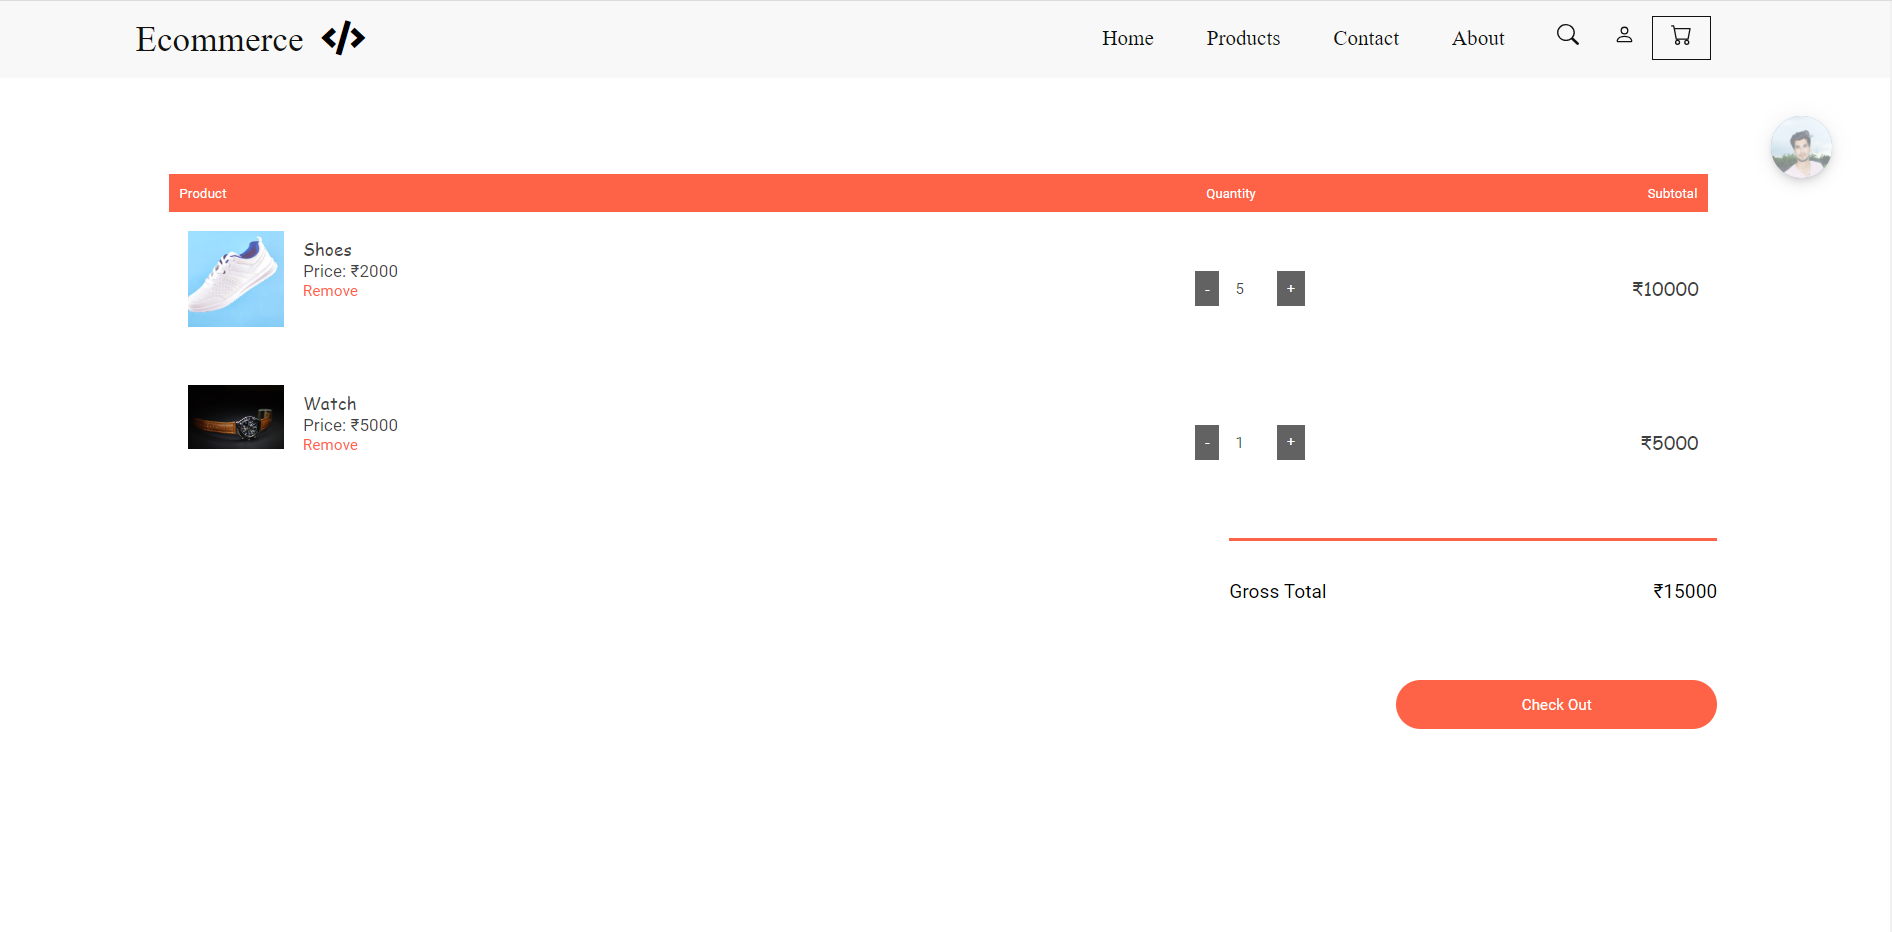Open the Contact page
This screenshot has width=1892, height=932.
click(1366, 38)
